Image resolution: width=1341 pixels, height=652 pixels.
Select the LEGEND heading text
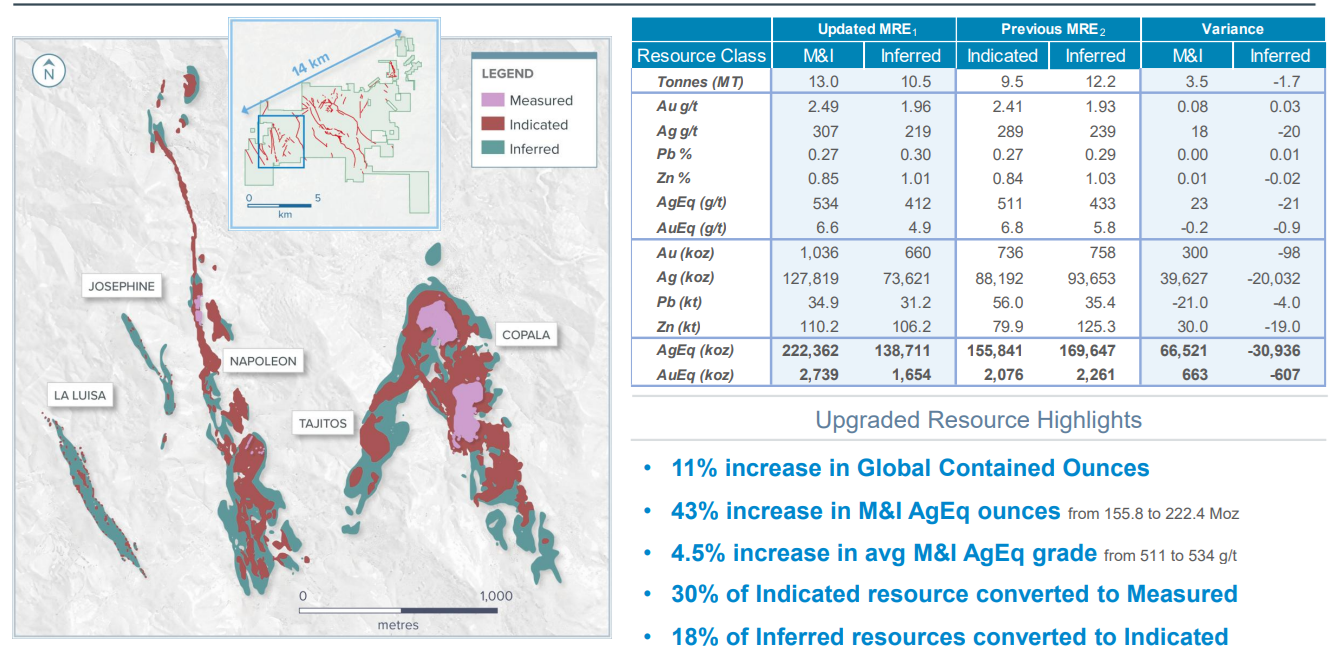tap(507, 73)
